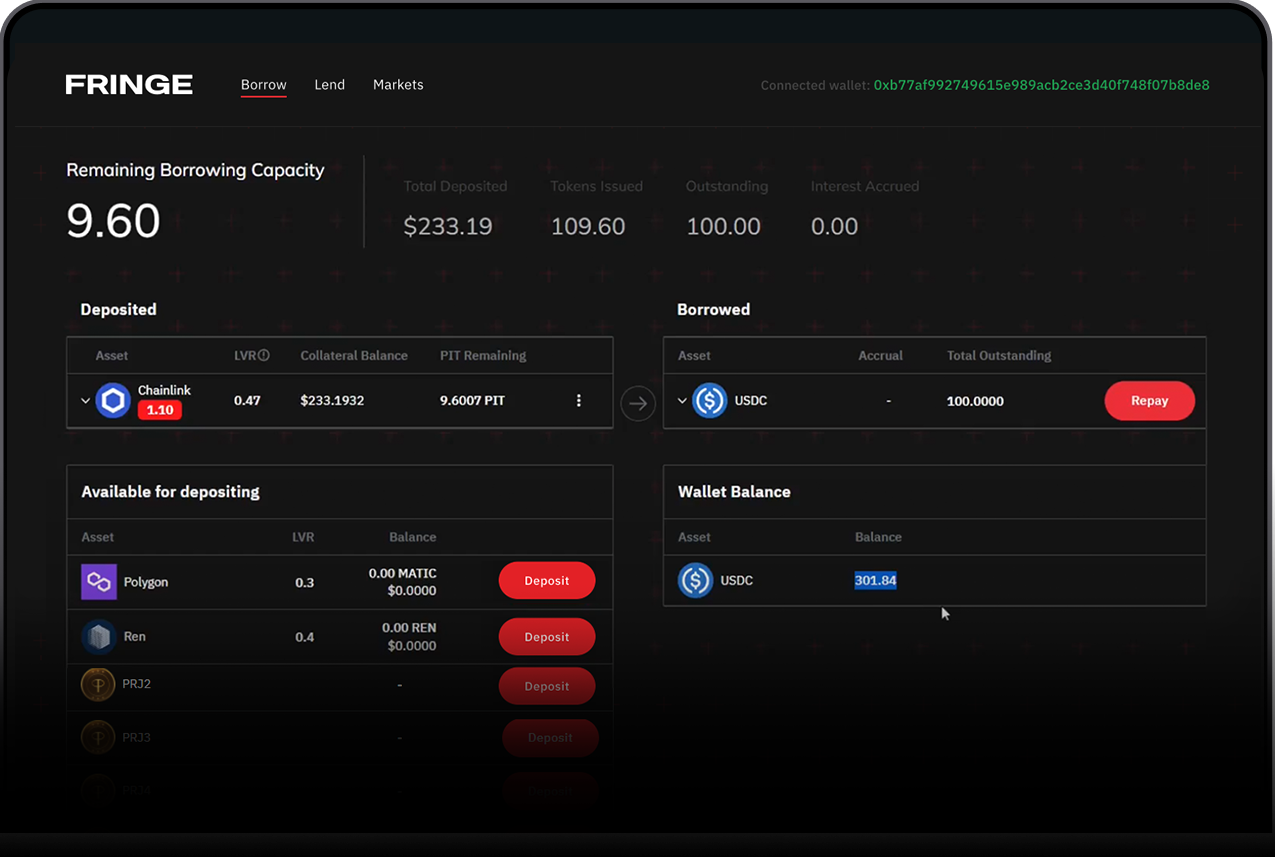Viewport: 1275px width, 857px height.
Task: Expand the USDC borrowed row chevron
Action: [x=682, y=401]
